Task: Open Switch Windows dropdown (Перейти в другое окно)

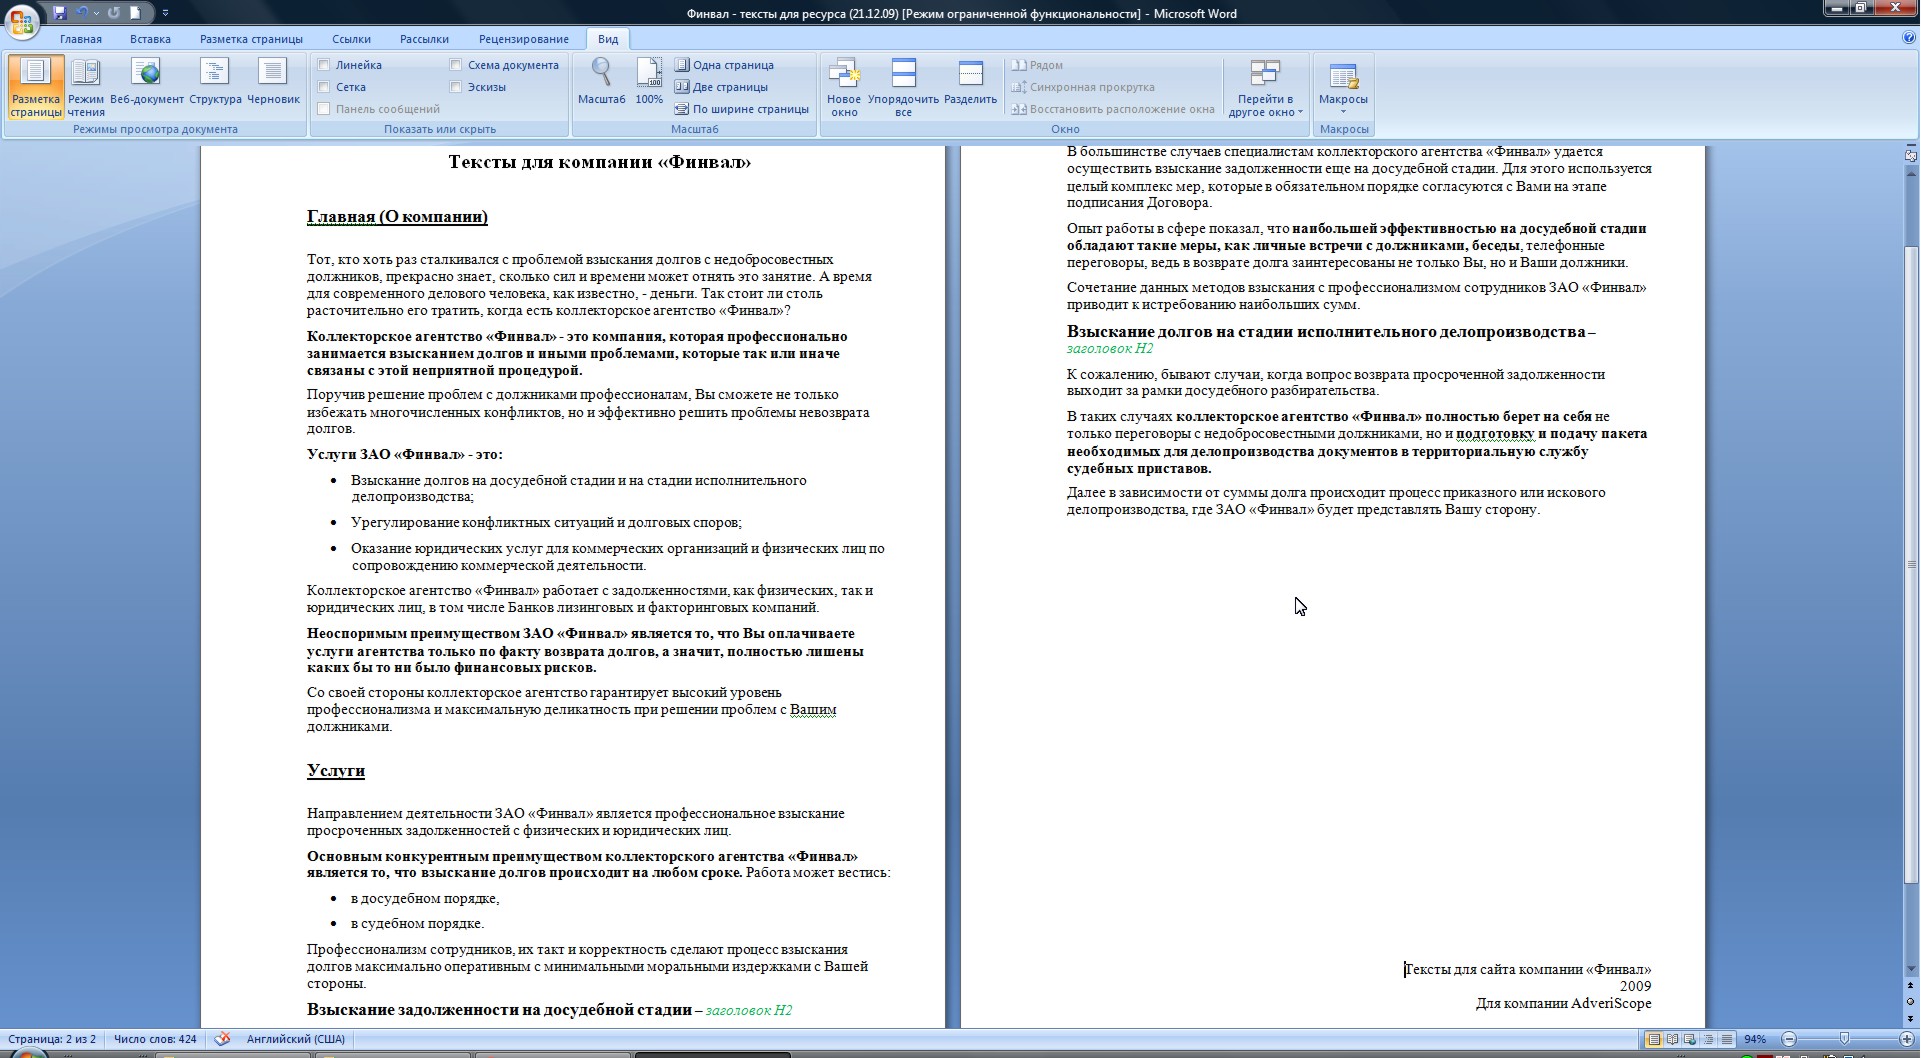Action: pos(1265,100)
